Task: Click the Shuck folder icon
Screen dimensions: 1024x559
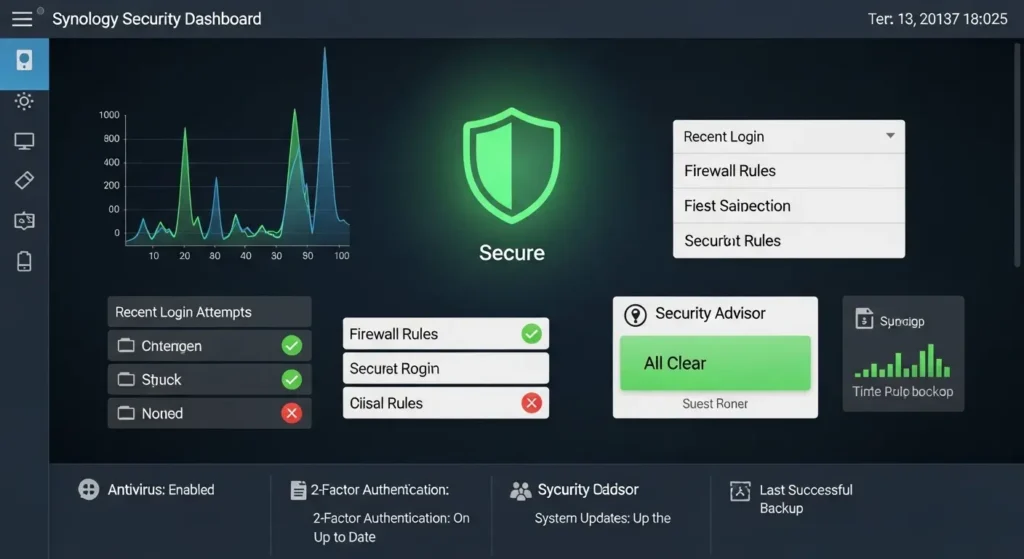Action: [125, 379]
